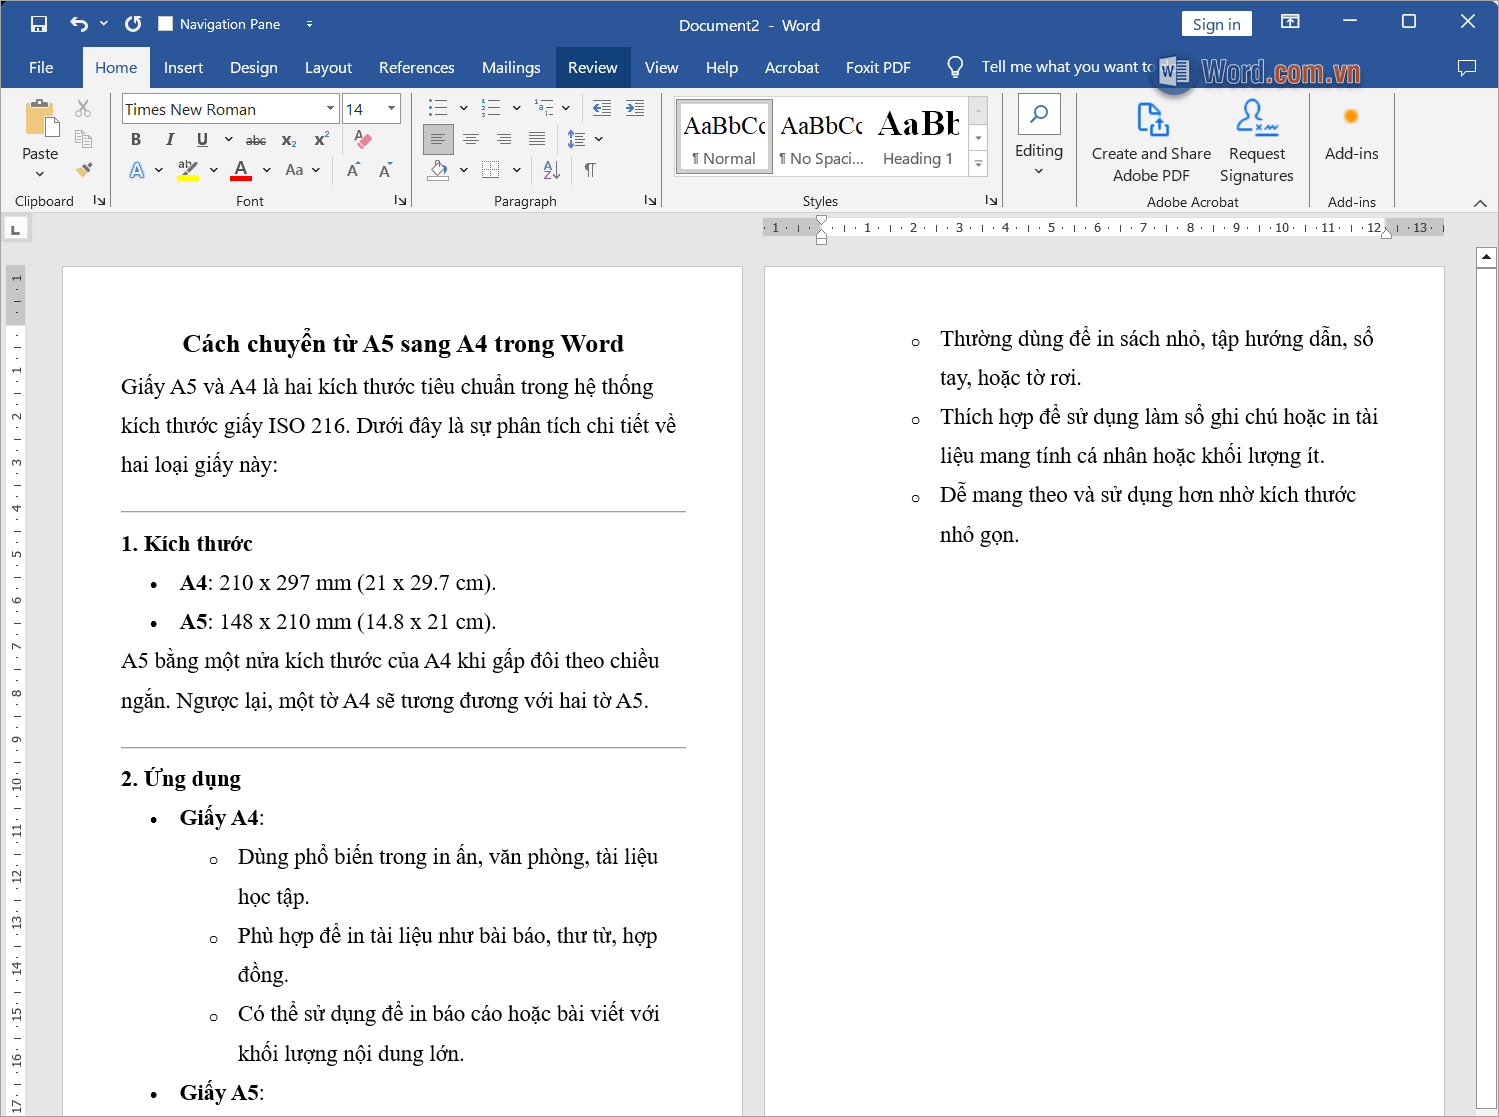Expand the highlight color dropdown arrow
The image size is (1499, 1117).
click(x=214, y=170)
